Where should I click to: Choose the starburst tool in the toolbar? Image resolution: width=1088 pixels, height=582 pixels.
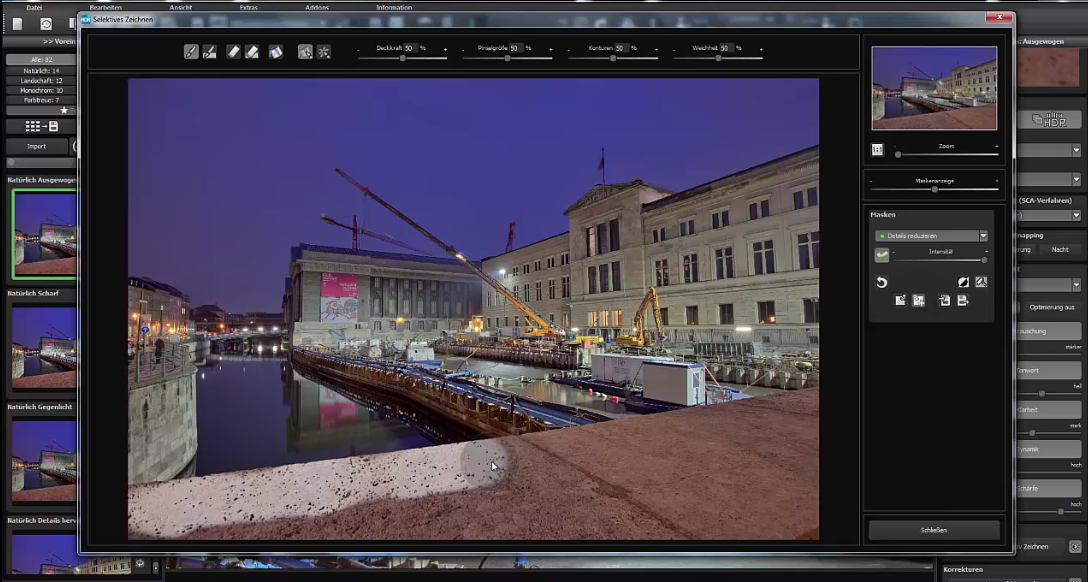pyautogui.click(x=324, y=51)
